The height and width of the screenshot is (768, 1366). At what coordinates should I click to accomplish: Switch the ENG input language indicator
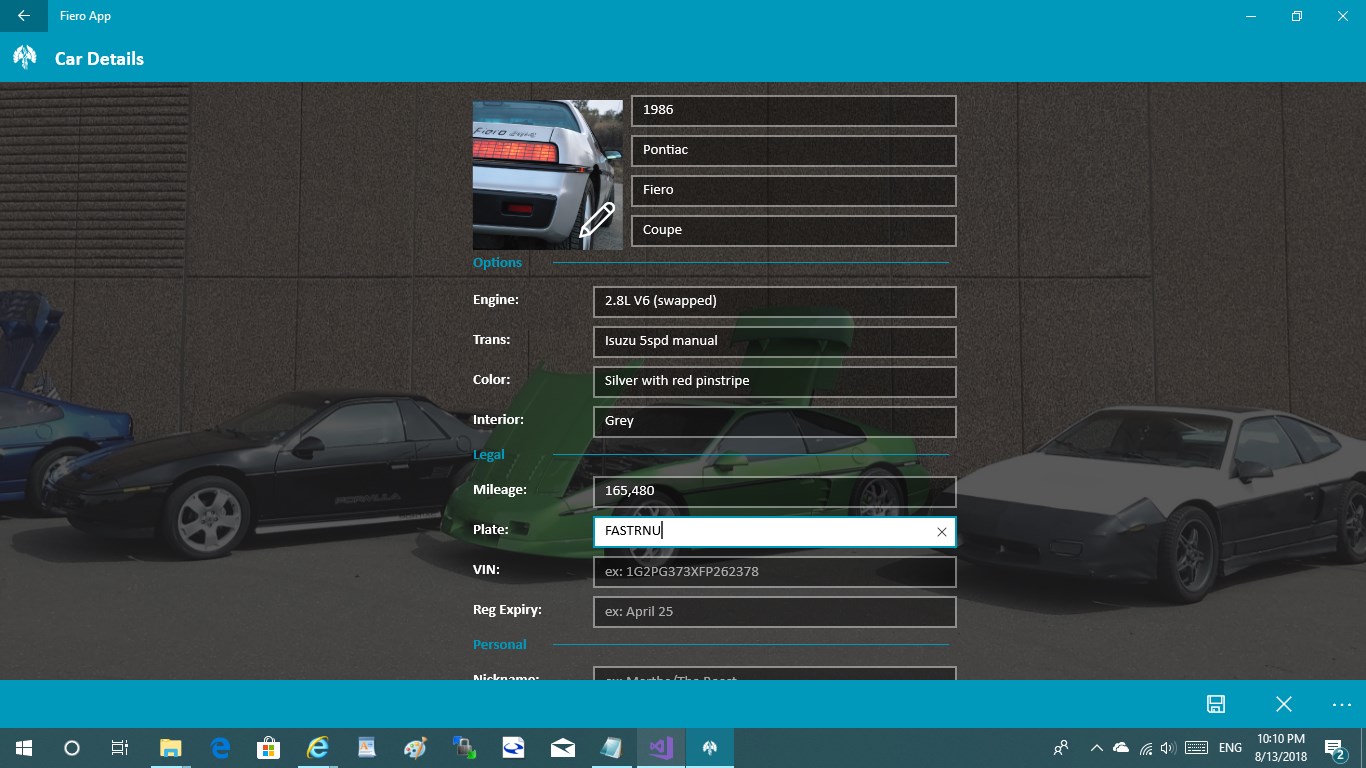coord(1230,748)
